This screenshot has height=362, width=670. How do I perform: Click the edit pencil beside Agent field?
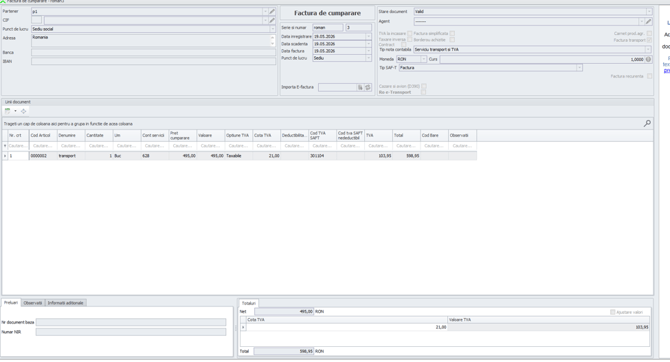[x=648, y=21]
